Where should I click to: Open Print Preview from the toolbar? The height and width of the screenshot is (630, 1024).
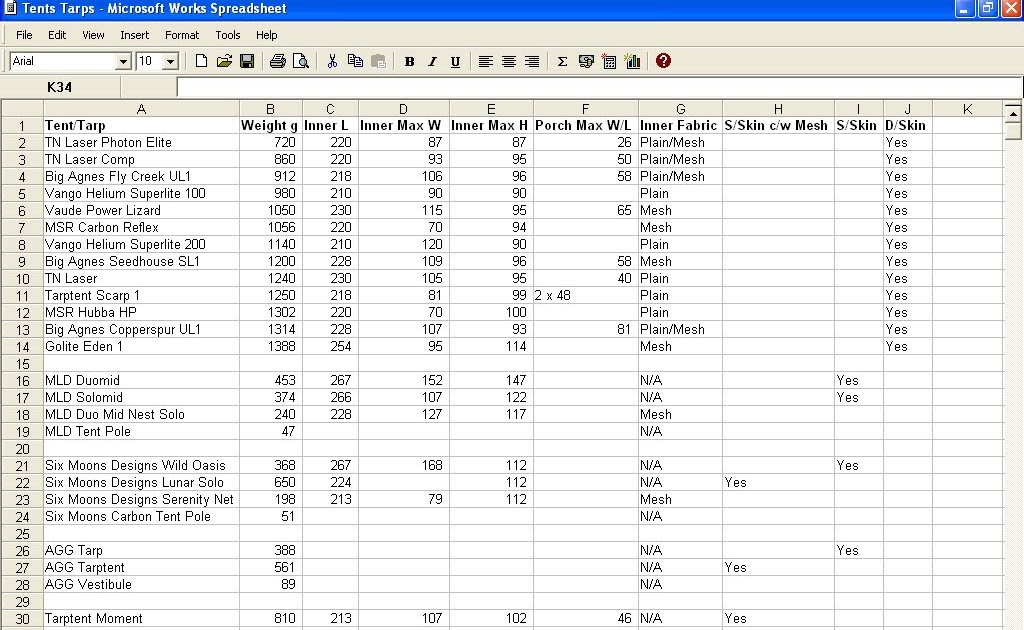point(300,61)
